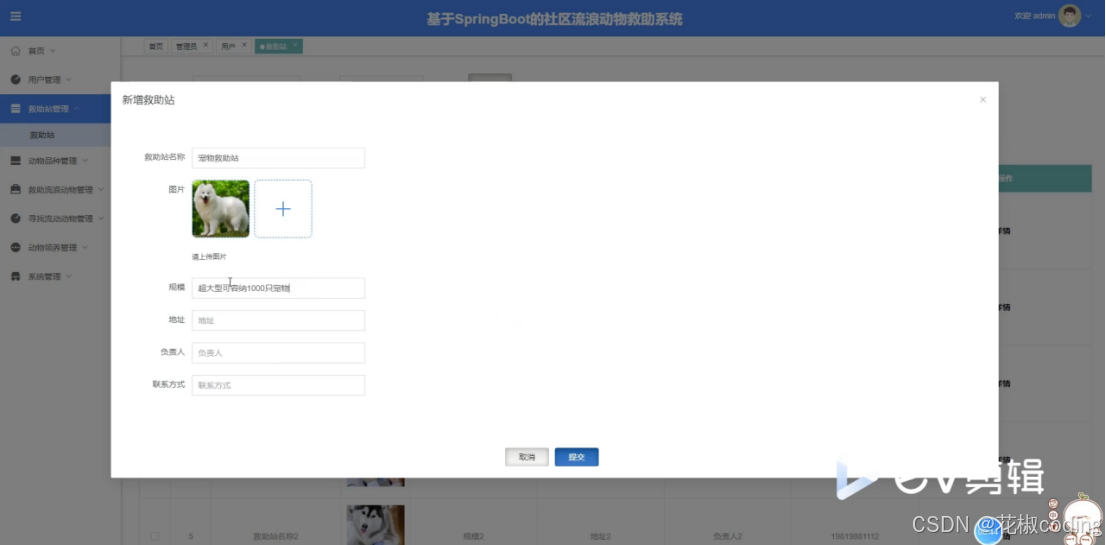
Task: Click the 动物领养管理 sidebar icon
Action: [16, 247]
